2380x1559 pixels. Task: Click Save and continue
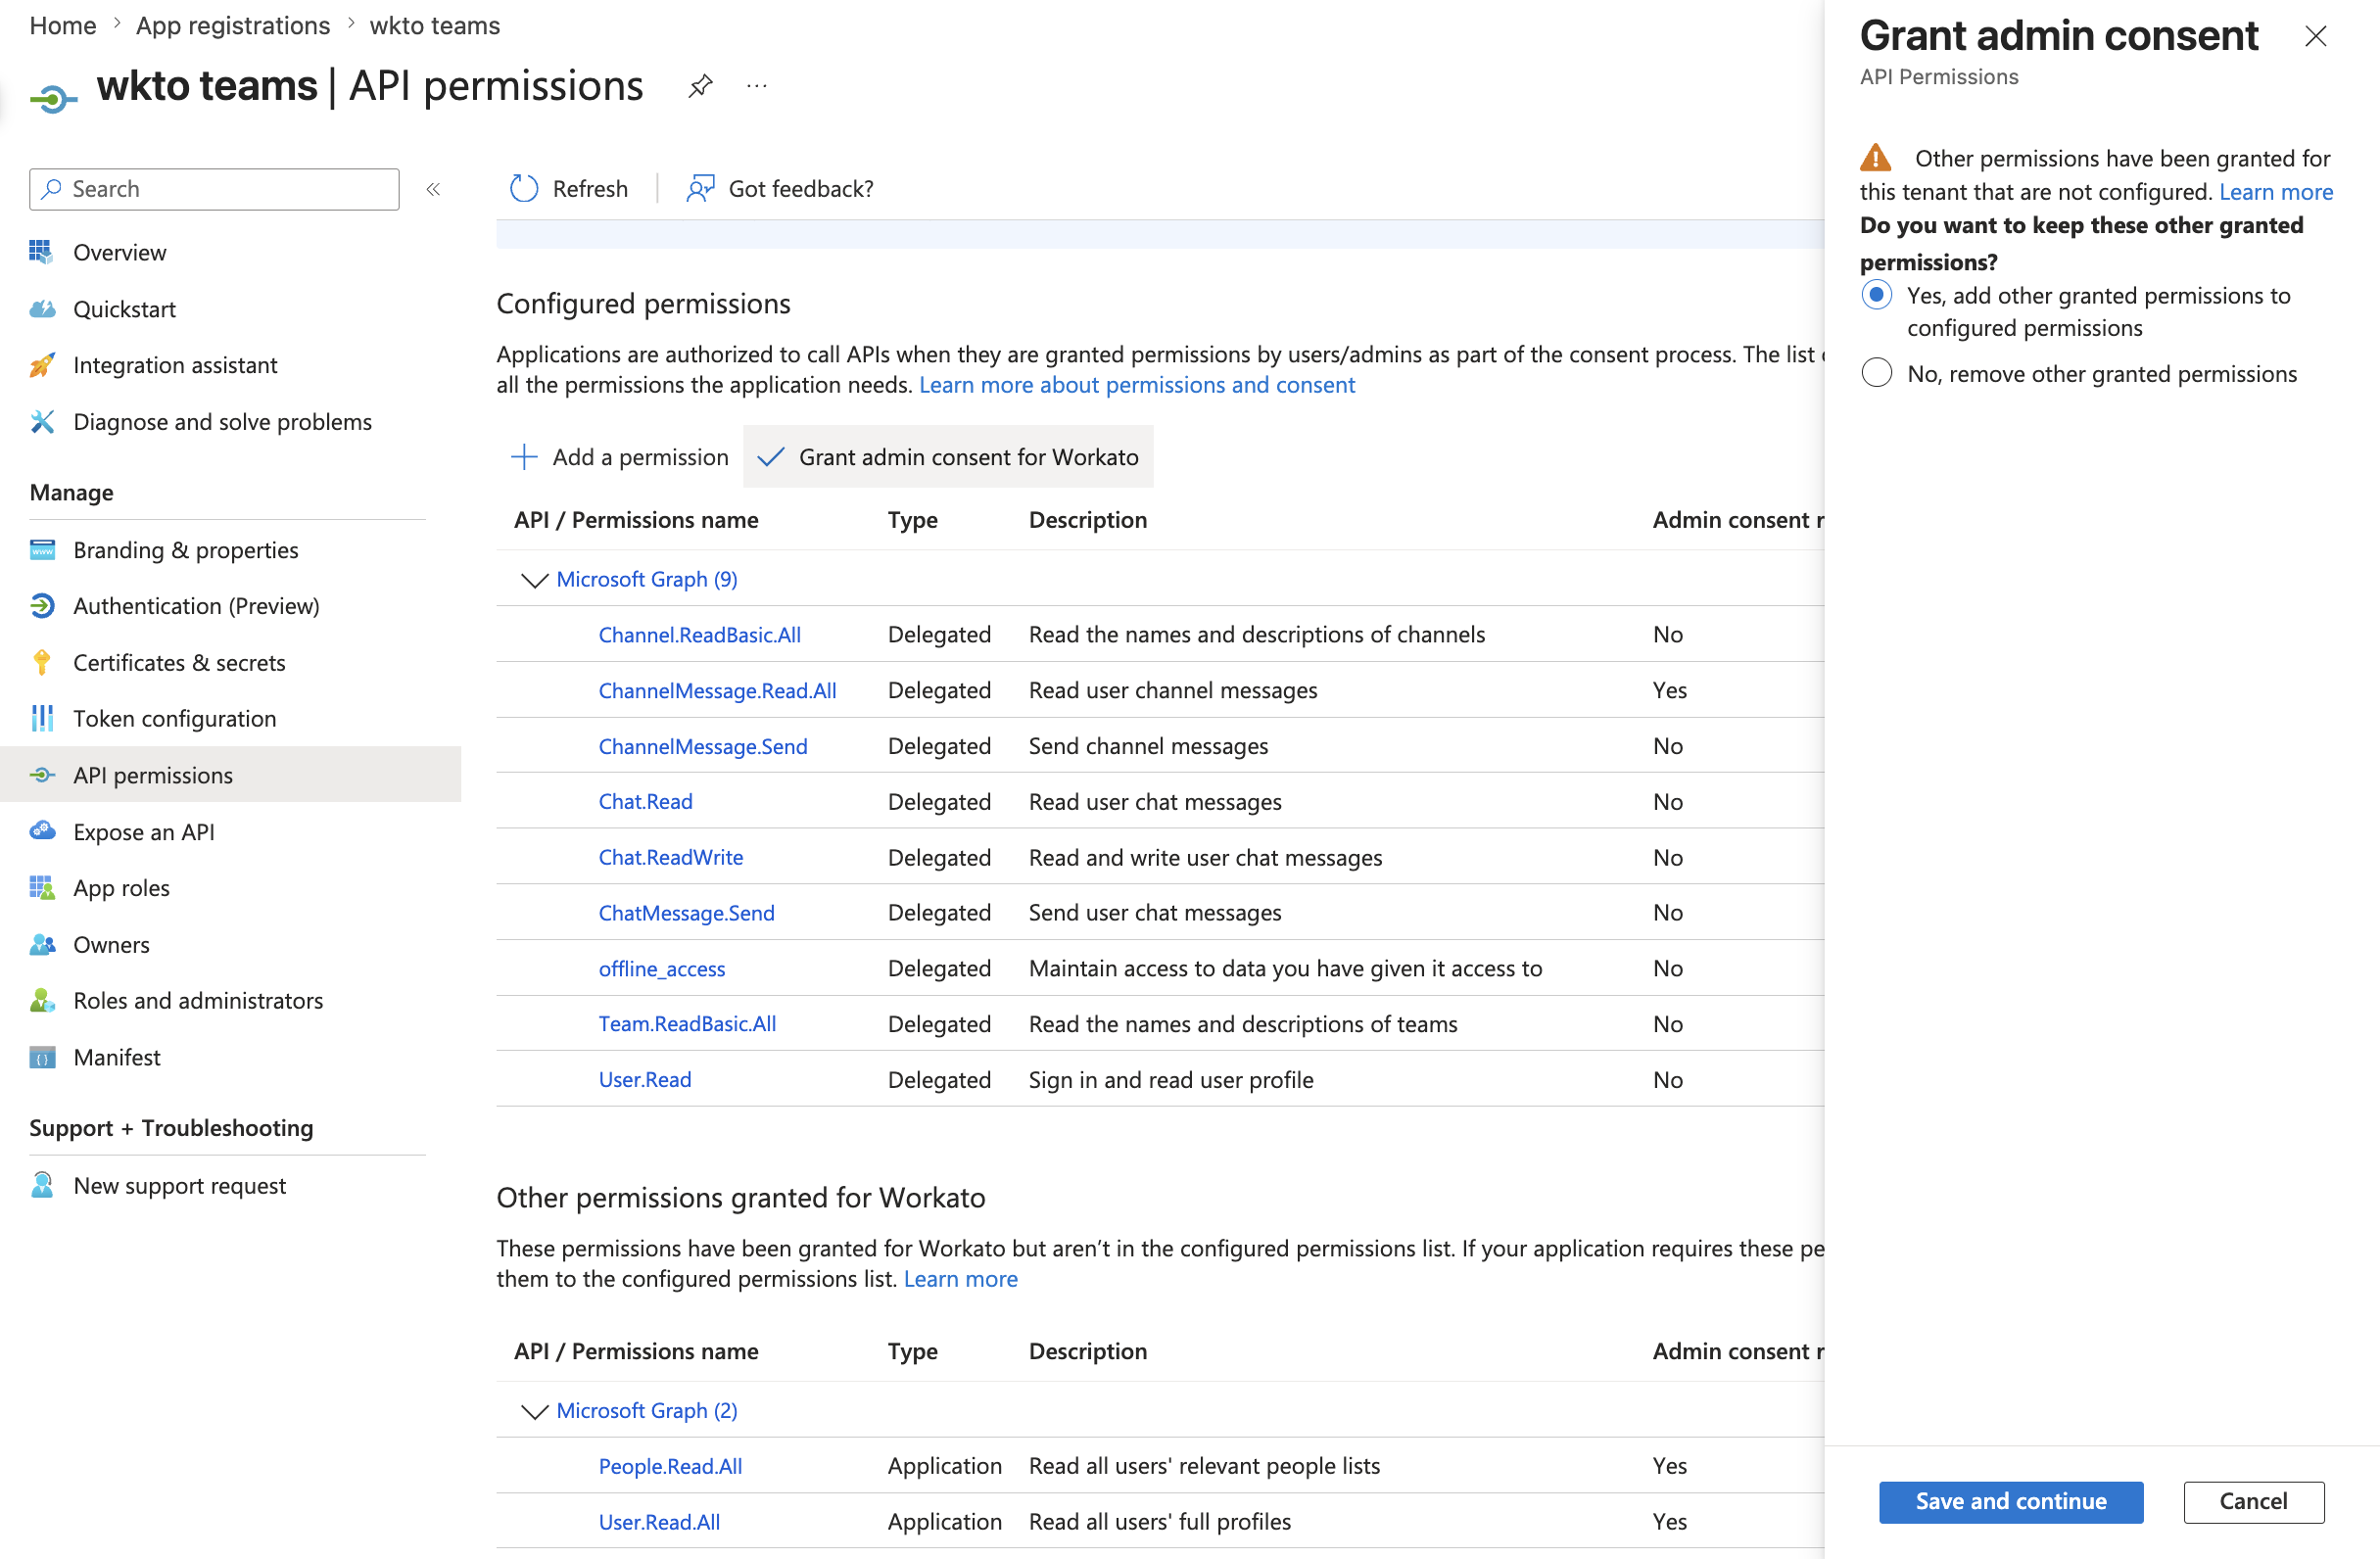(2011, 1501)
